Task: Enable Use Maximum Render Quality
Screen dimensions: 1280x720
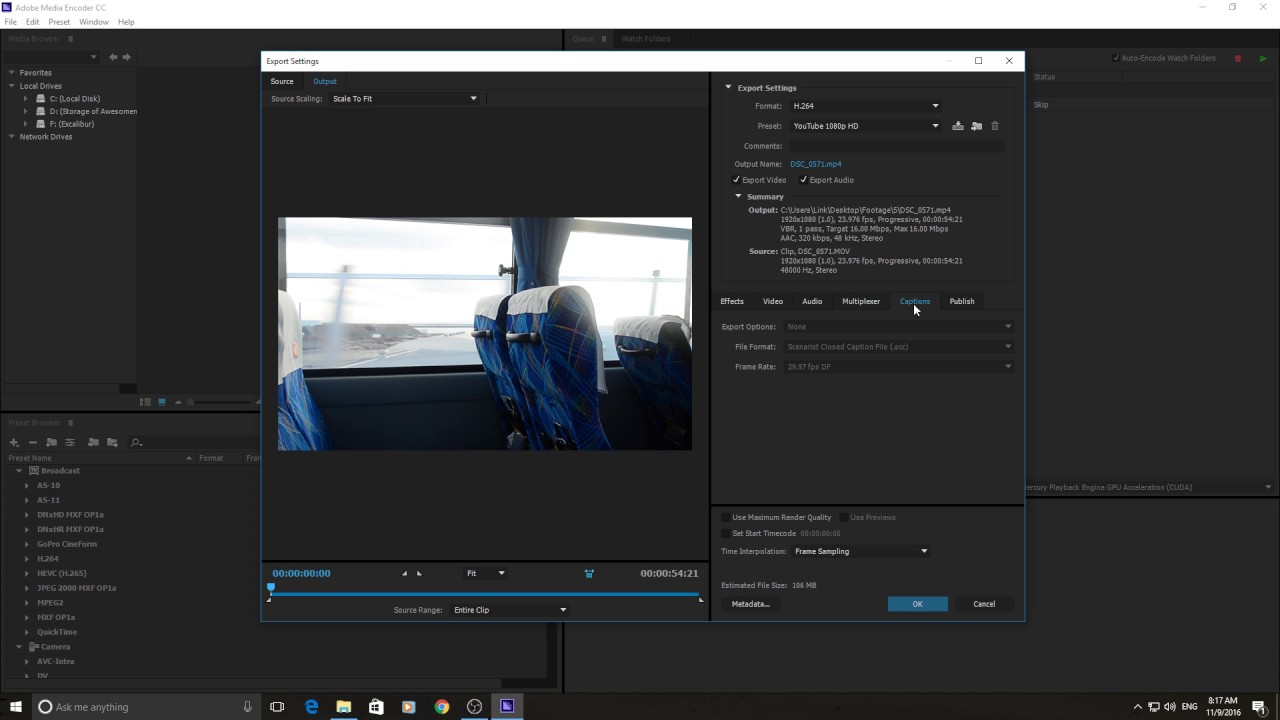Action: point(726,517)
